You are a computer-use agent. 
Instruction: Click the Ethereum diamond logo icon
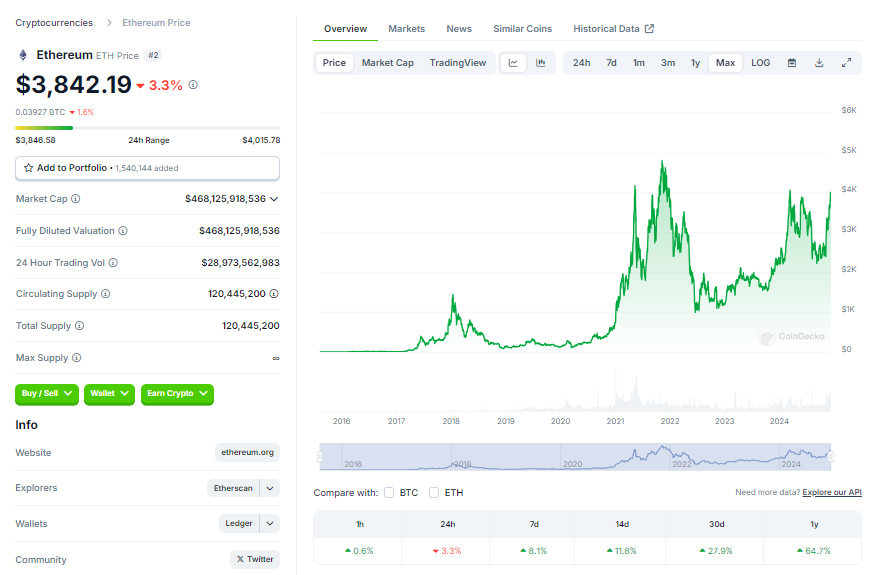23,55
